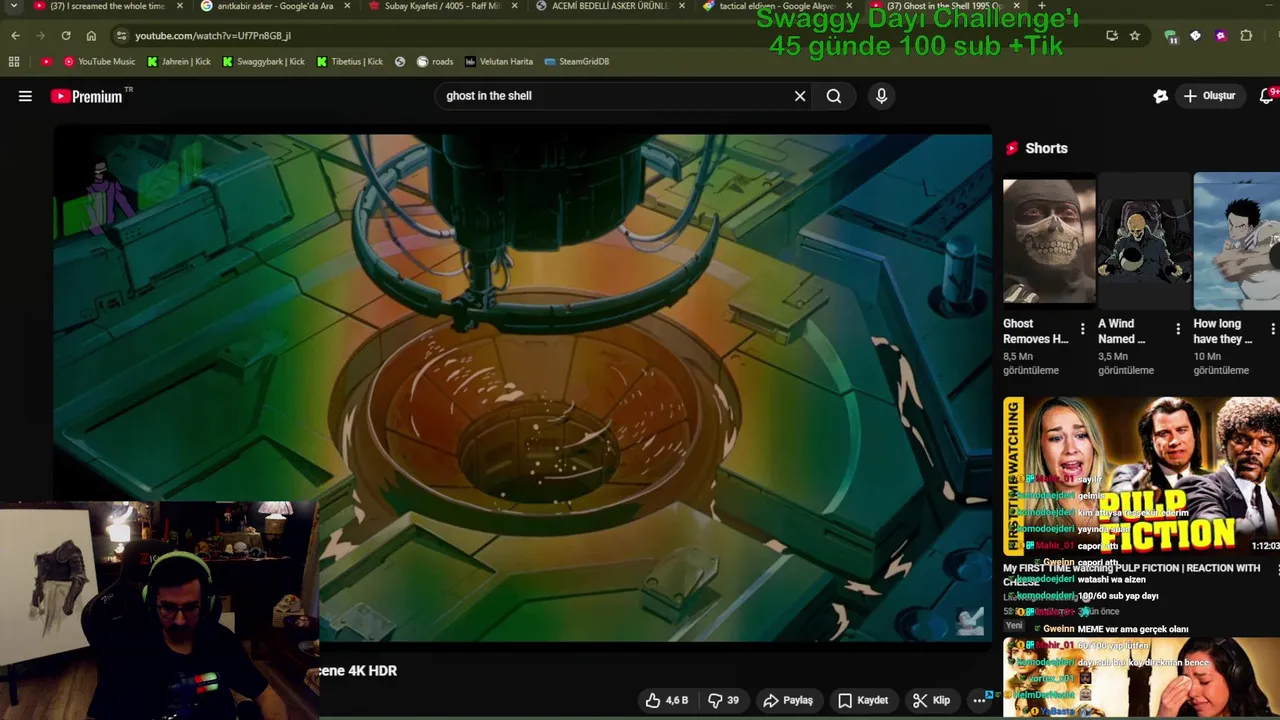Open the purple browser extension icon
1280x720 pixels.
coord(1220,35)
